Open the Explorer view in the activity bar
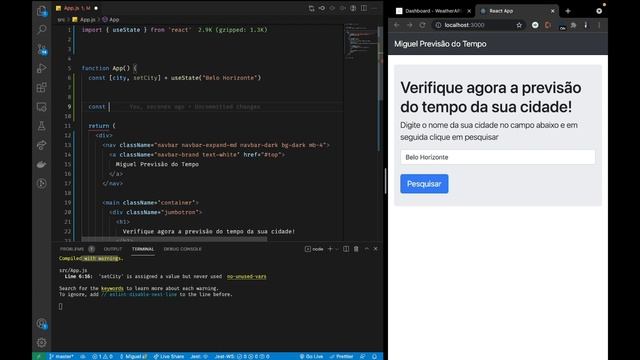 point(42,11)
